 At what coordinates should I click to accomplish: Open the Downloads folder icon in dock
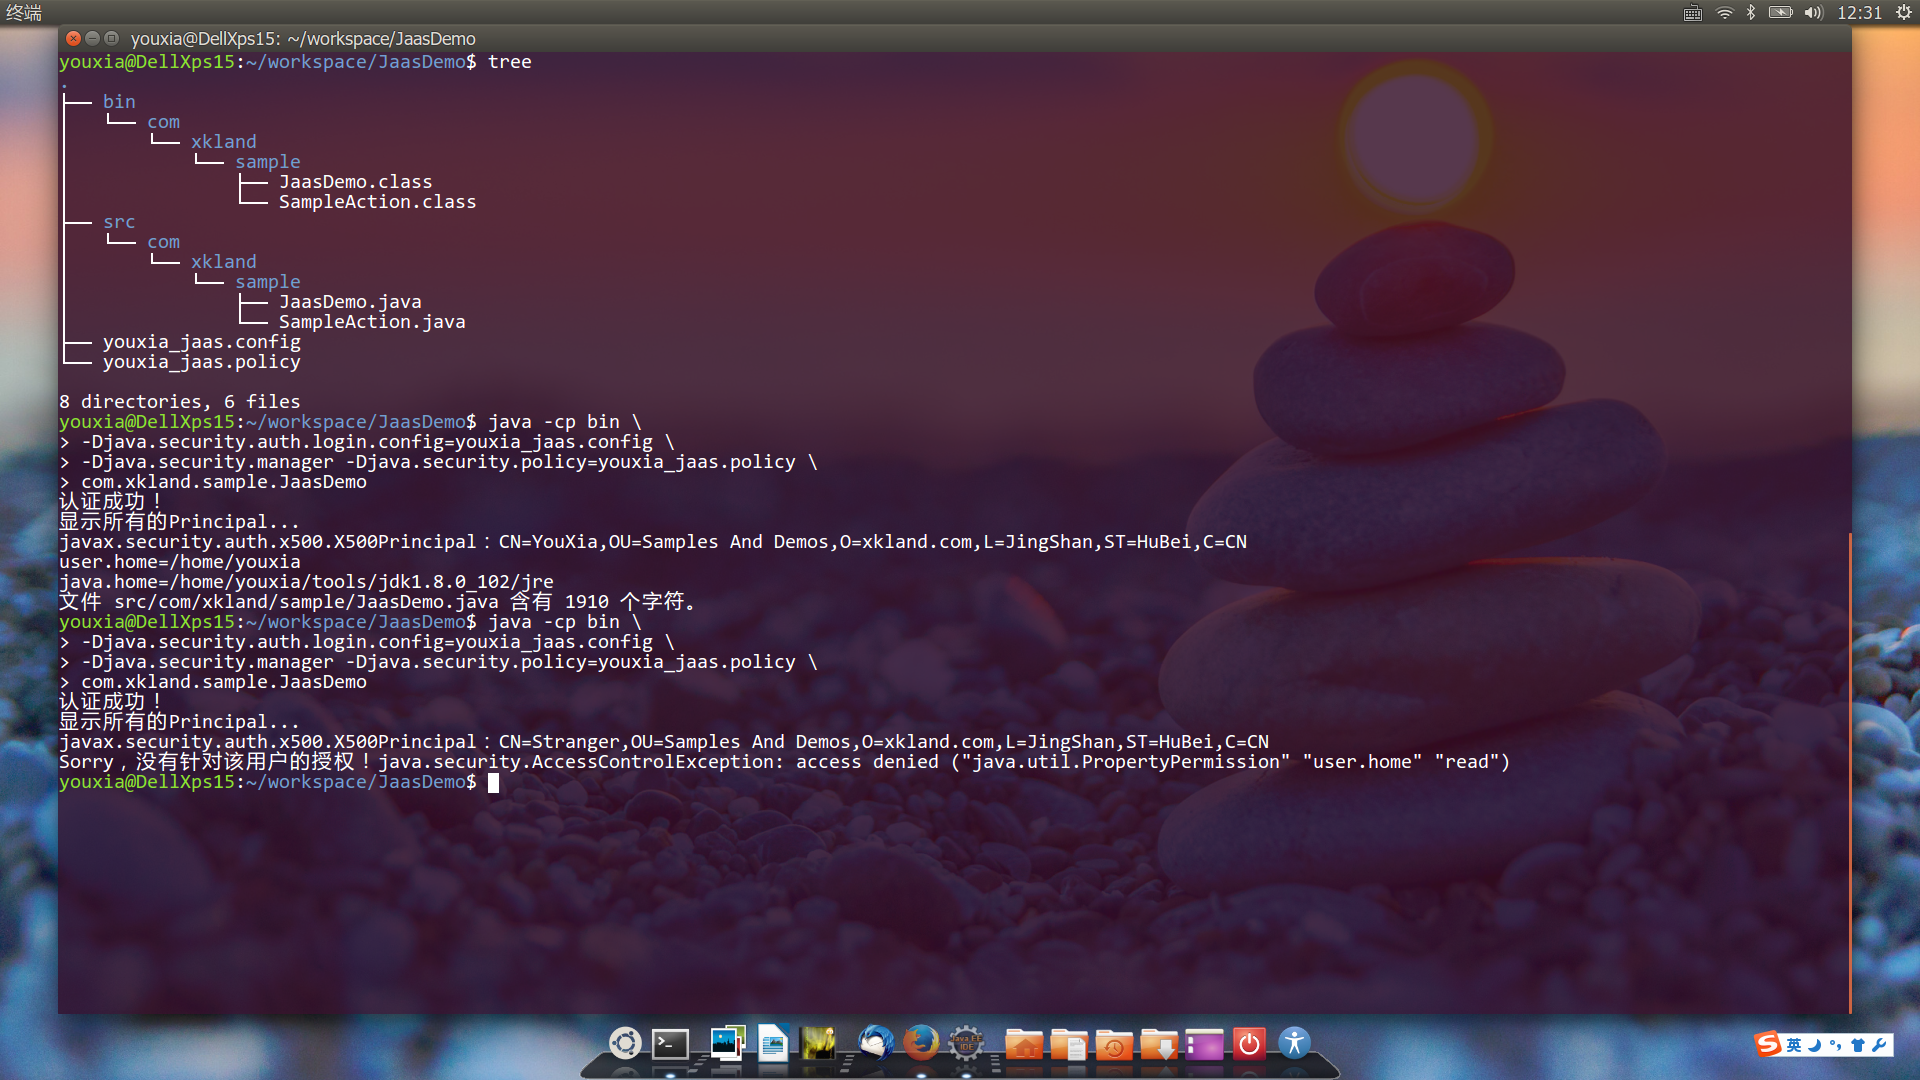tap(1159, 1045)
